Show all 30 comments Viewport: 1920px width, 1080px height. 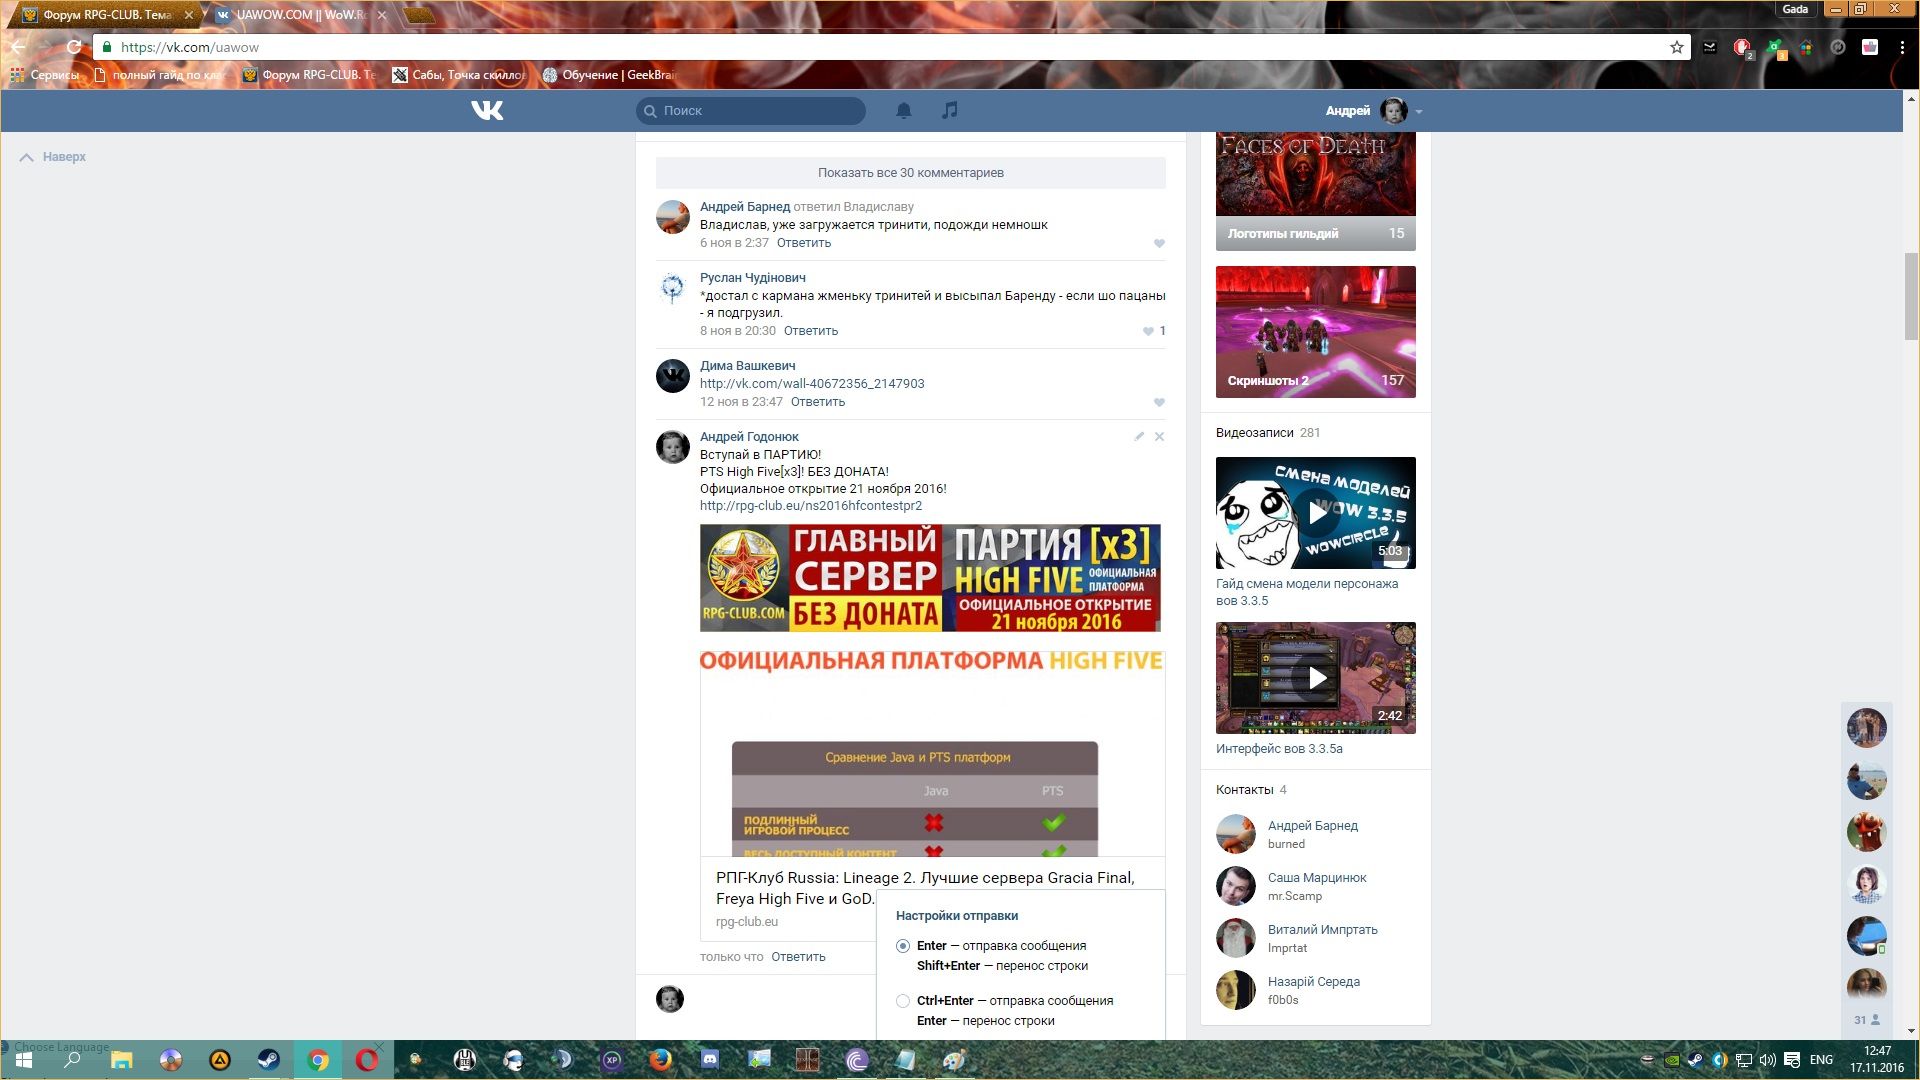click(910, 173)
